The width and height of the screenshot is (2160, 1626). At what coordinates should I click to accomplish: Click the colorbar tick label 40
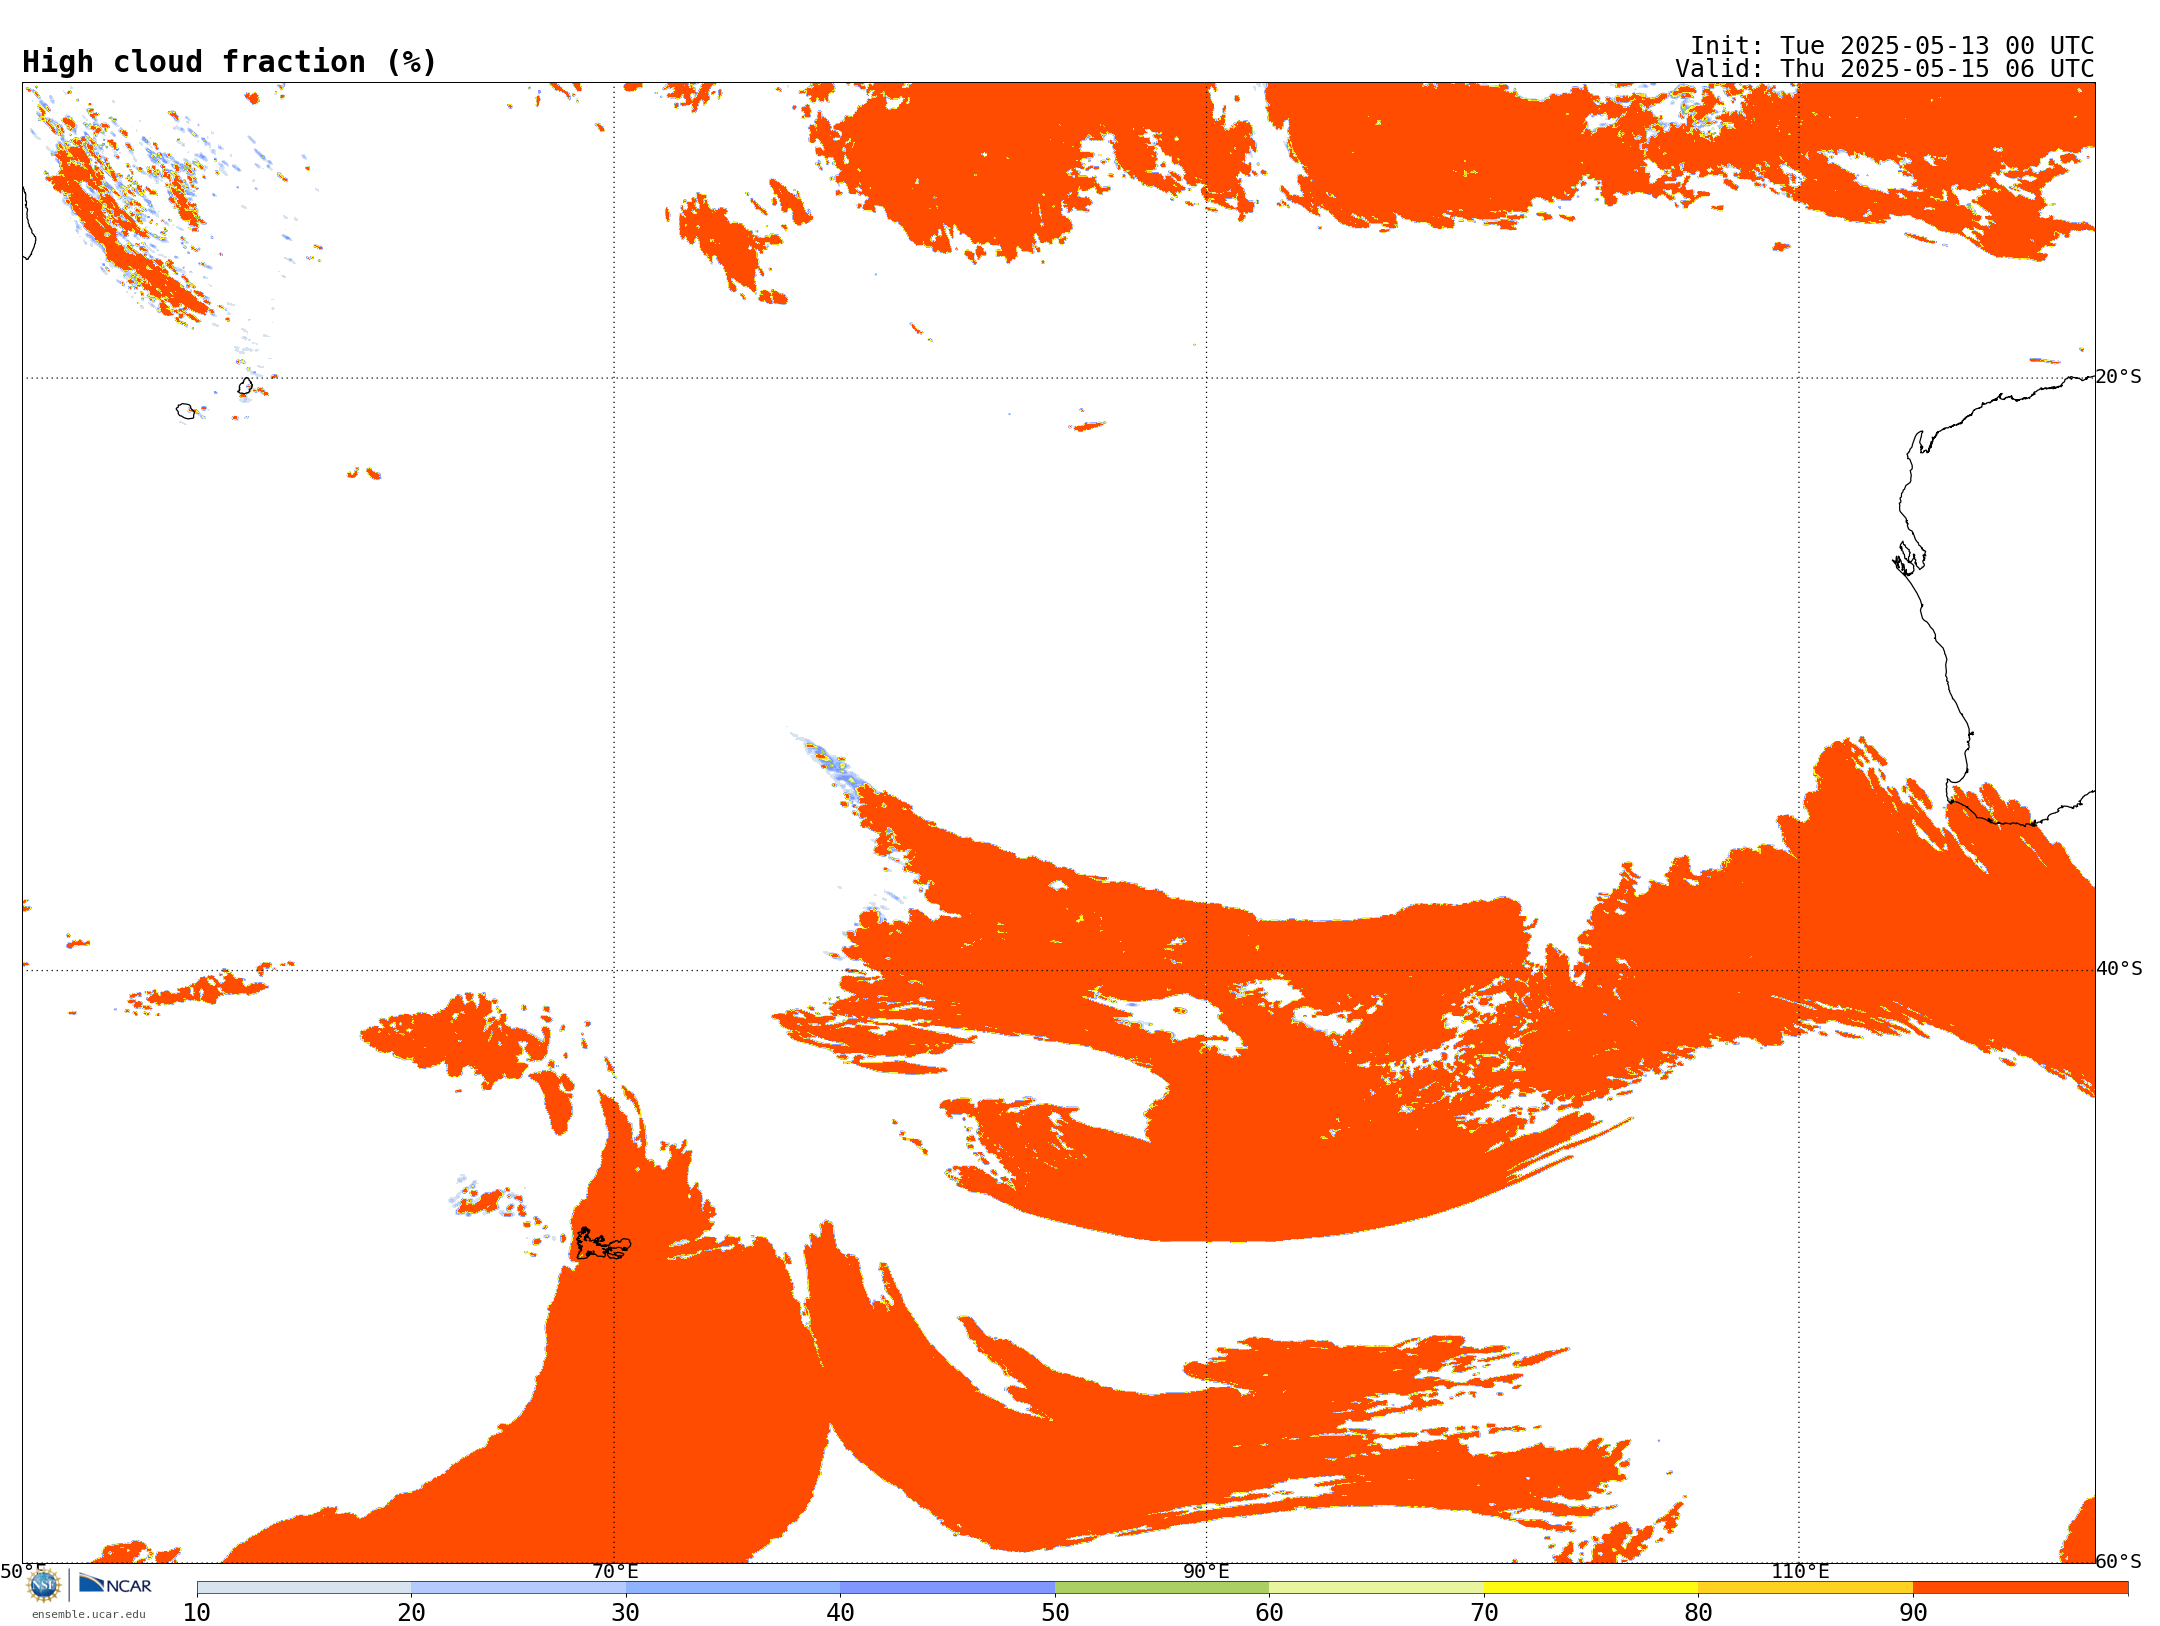coord(840,1613)
